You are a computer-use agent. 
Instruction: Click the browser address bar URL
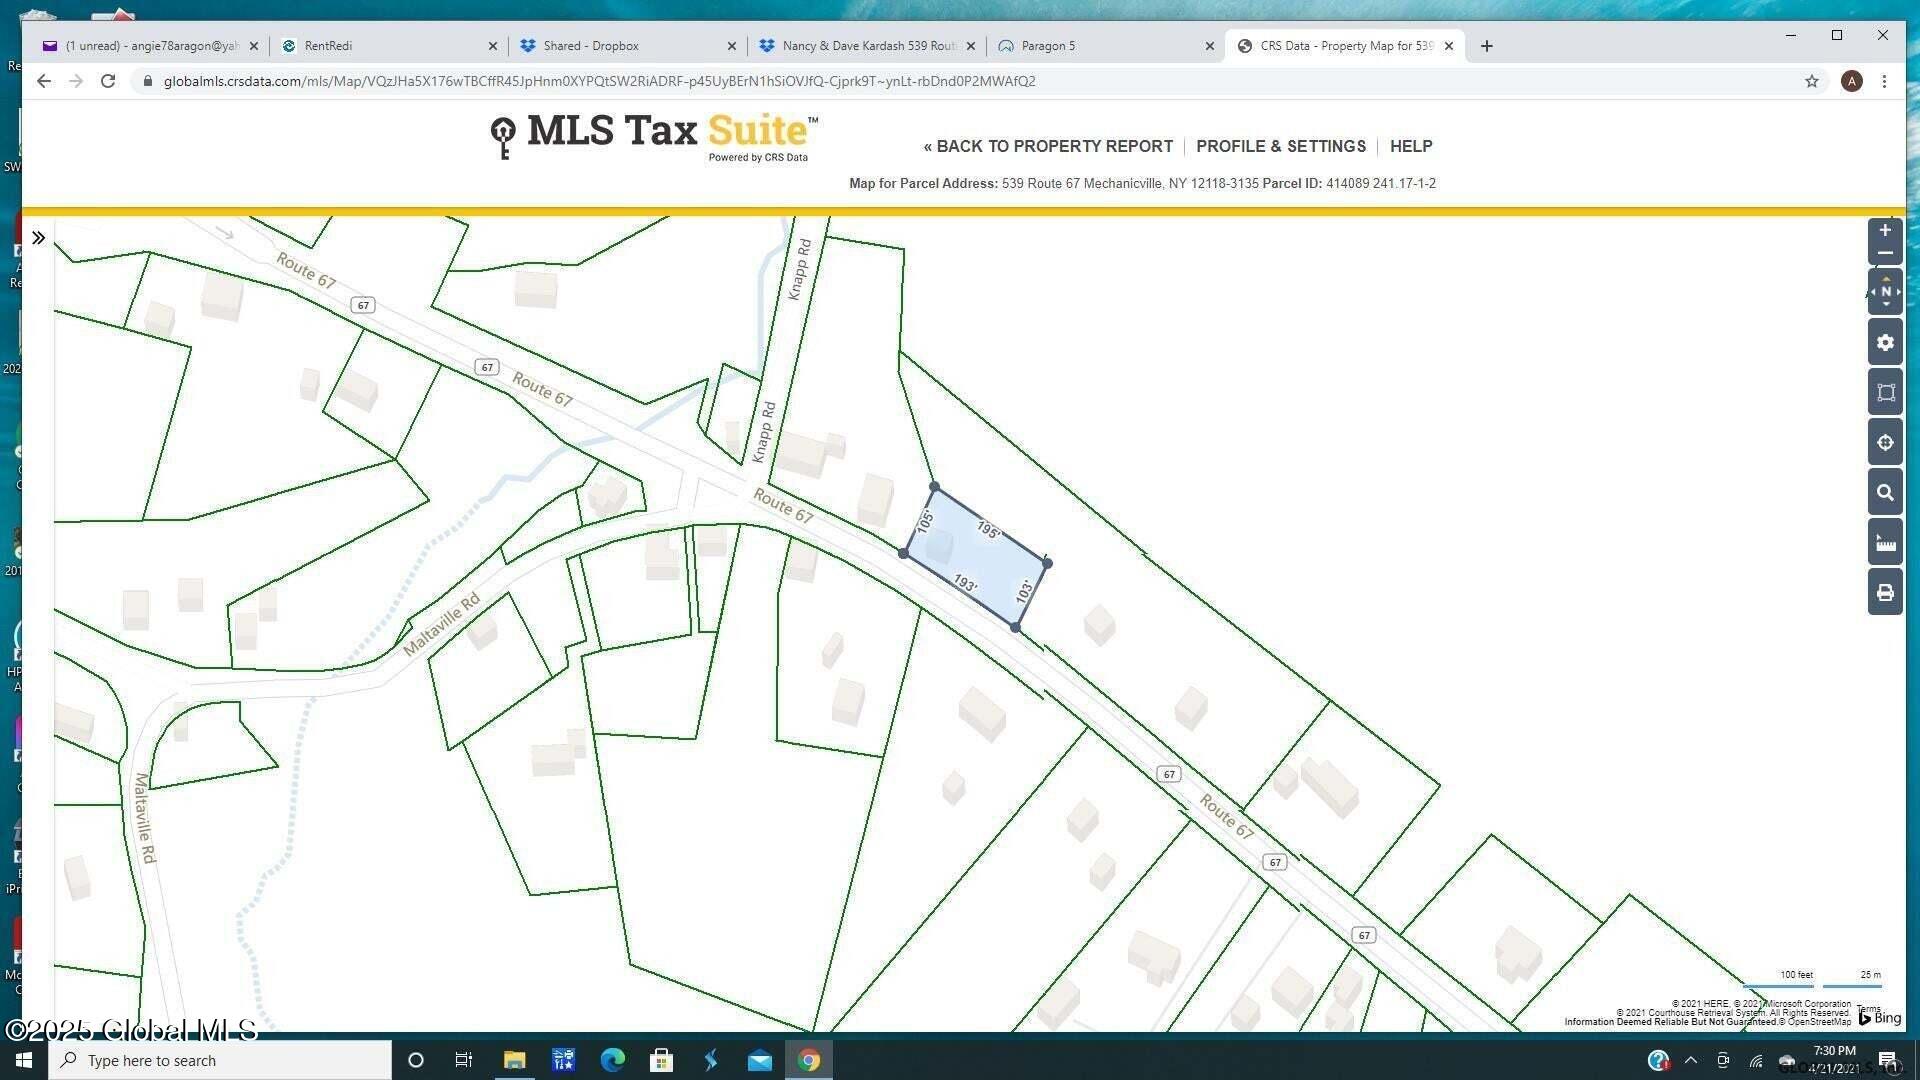pos(600,81)
